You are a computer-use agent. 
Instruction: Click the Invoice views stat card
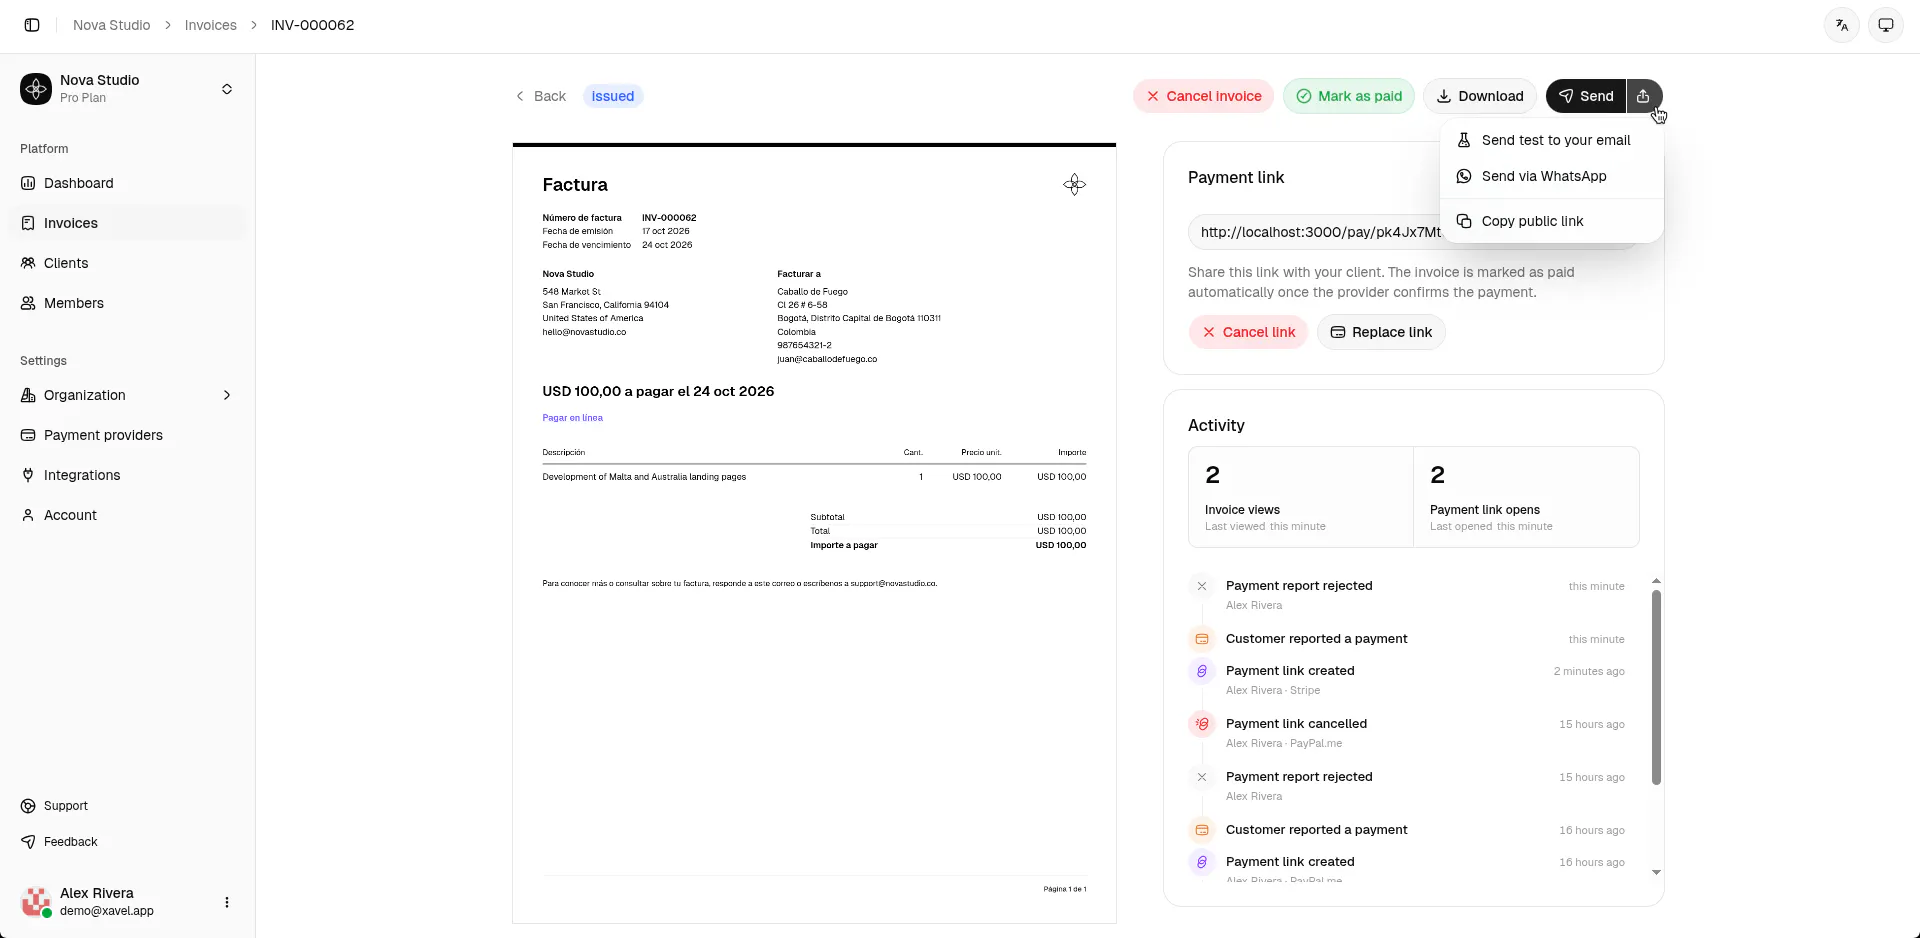(x=1301, y=497)
